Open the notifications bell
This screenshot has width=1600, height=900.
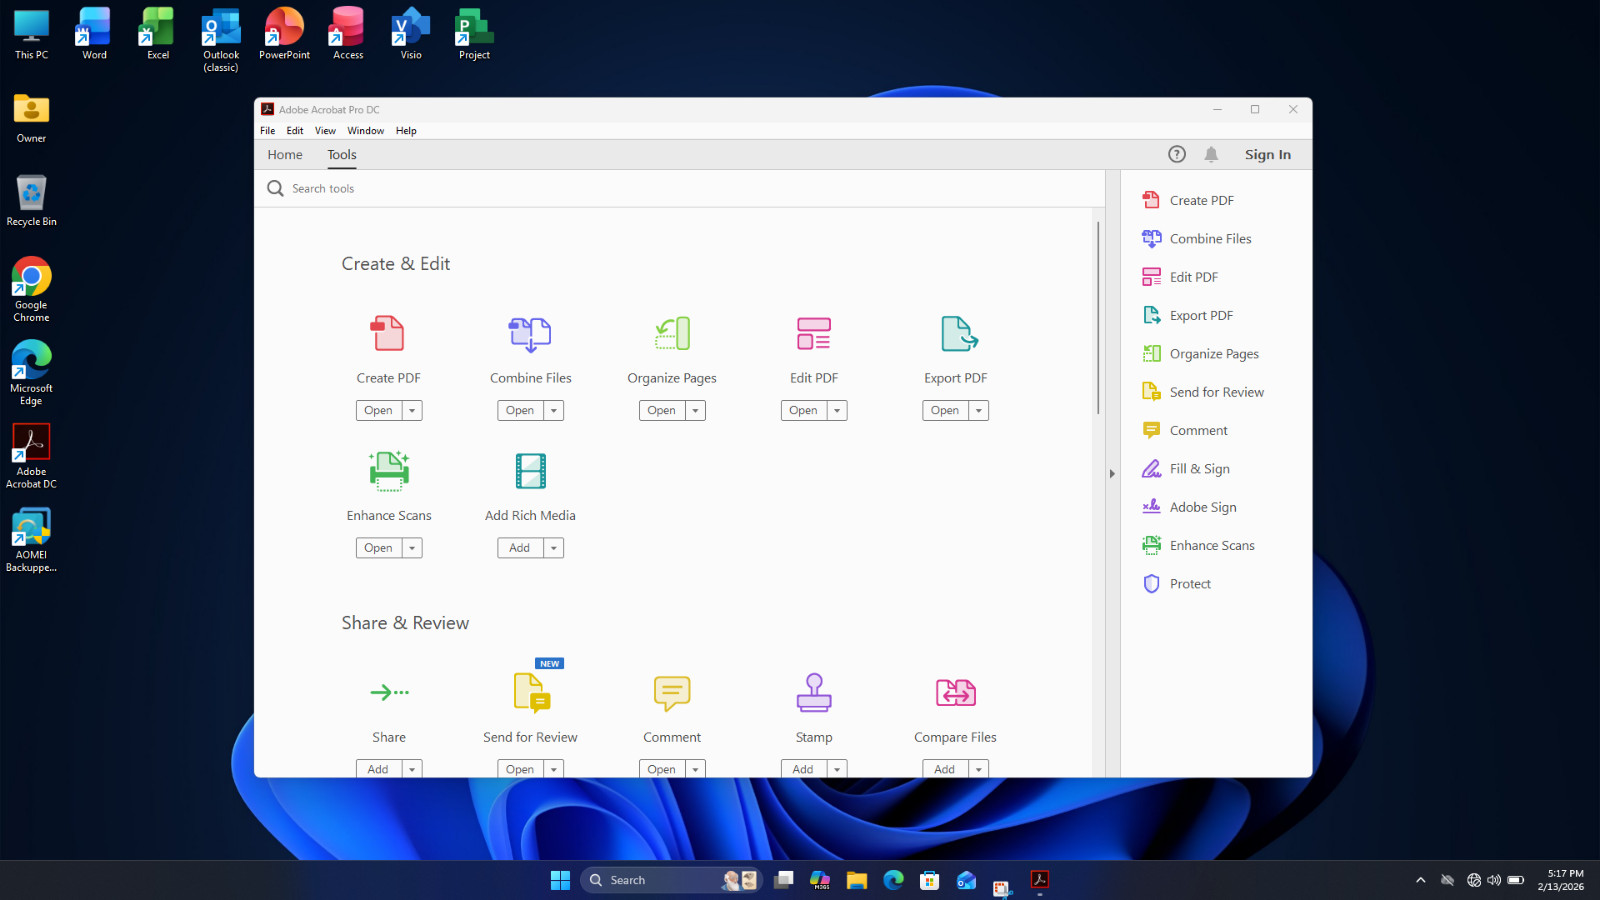pos(1211,154)
